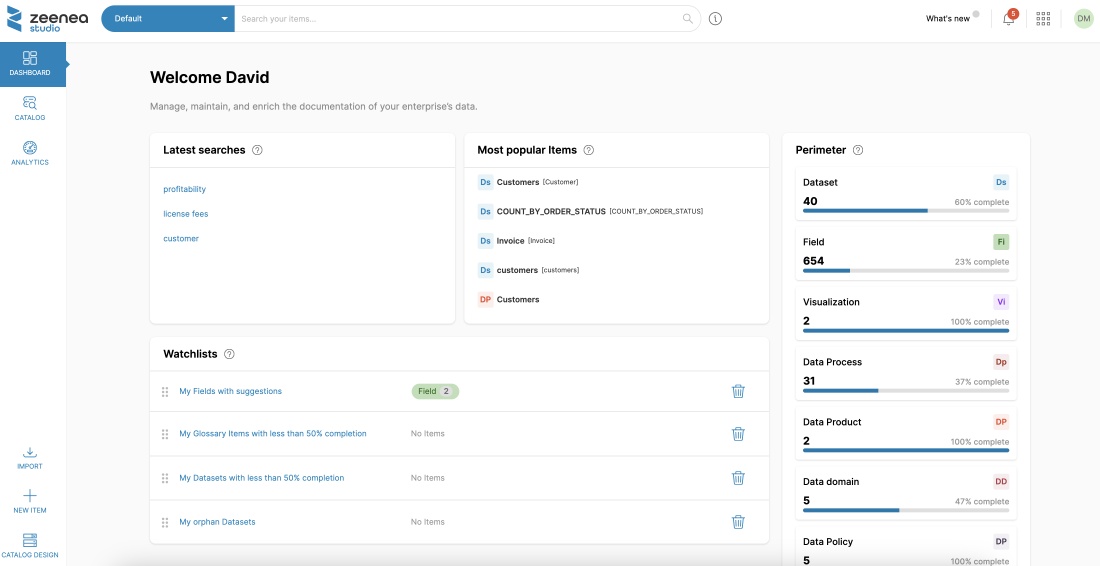Go to Analytics in the sidebar
The image size is (1100, 566).
(x=30, y=153)
